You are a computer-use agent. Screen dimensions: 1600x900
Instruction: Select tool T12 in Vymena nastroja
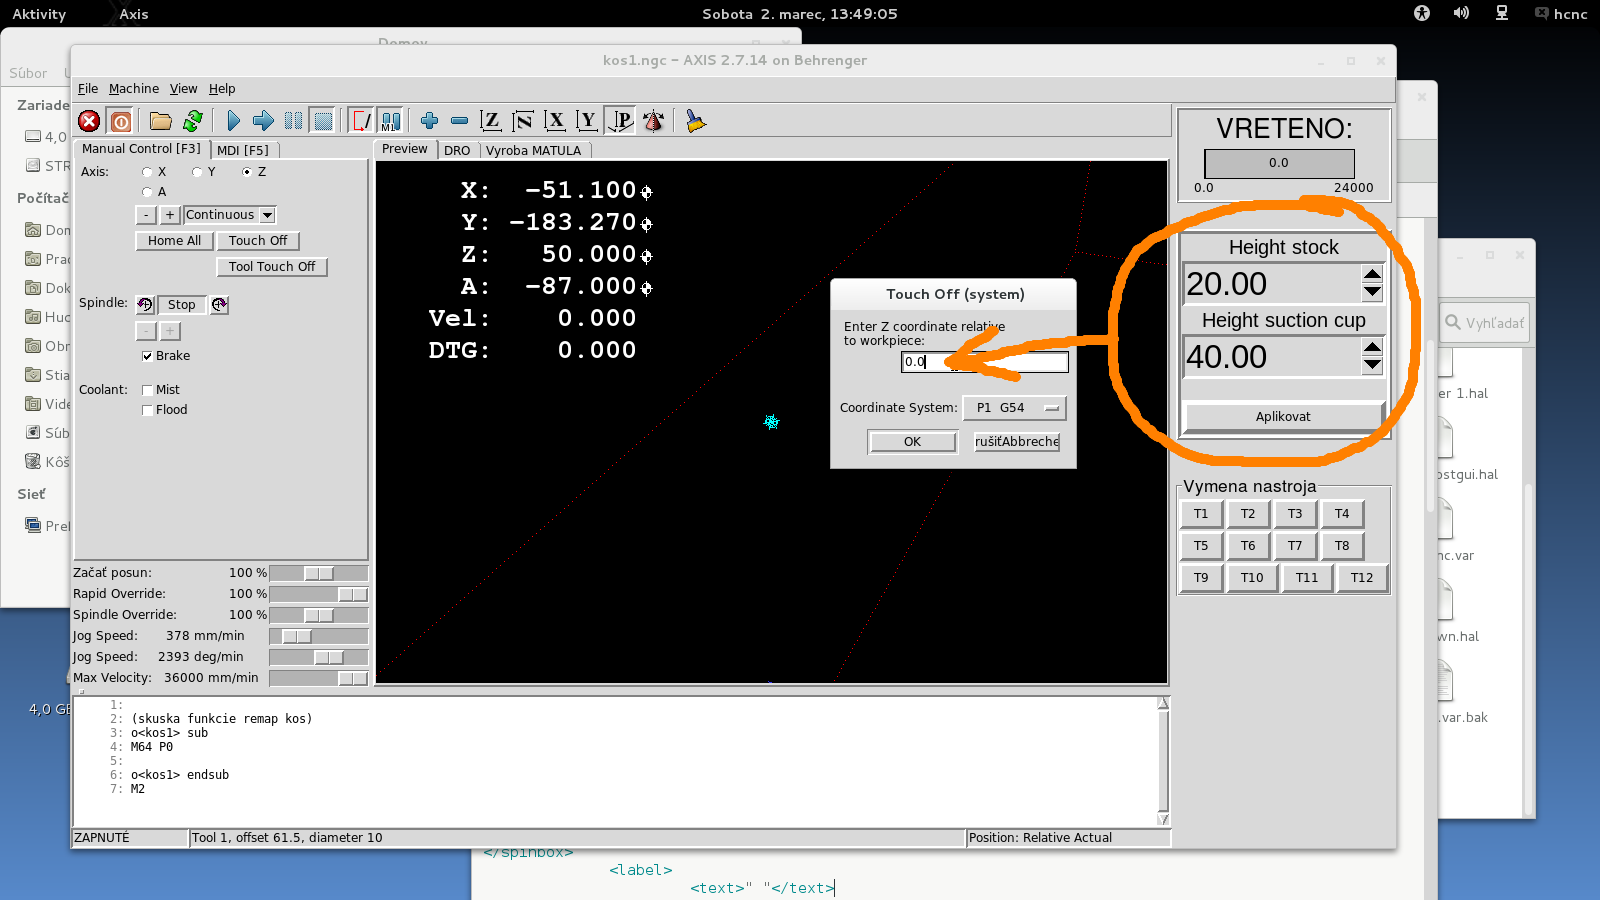coord(1362,578)
